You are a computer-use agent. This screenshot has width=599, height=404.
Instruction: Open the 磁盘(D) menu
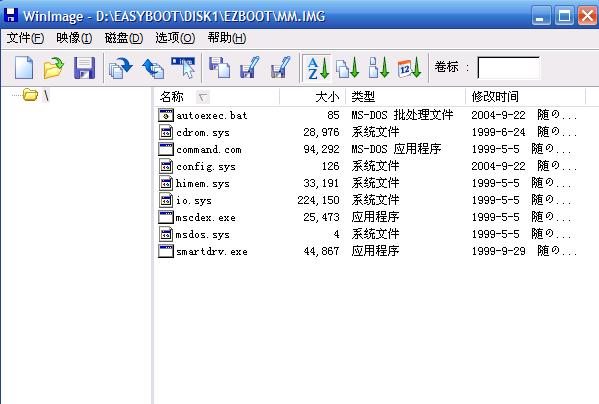(x=124, y=38)
